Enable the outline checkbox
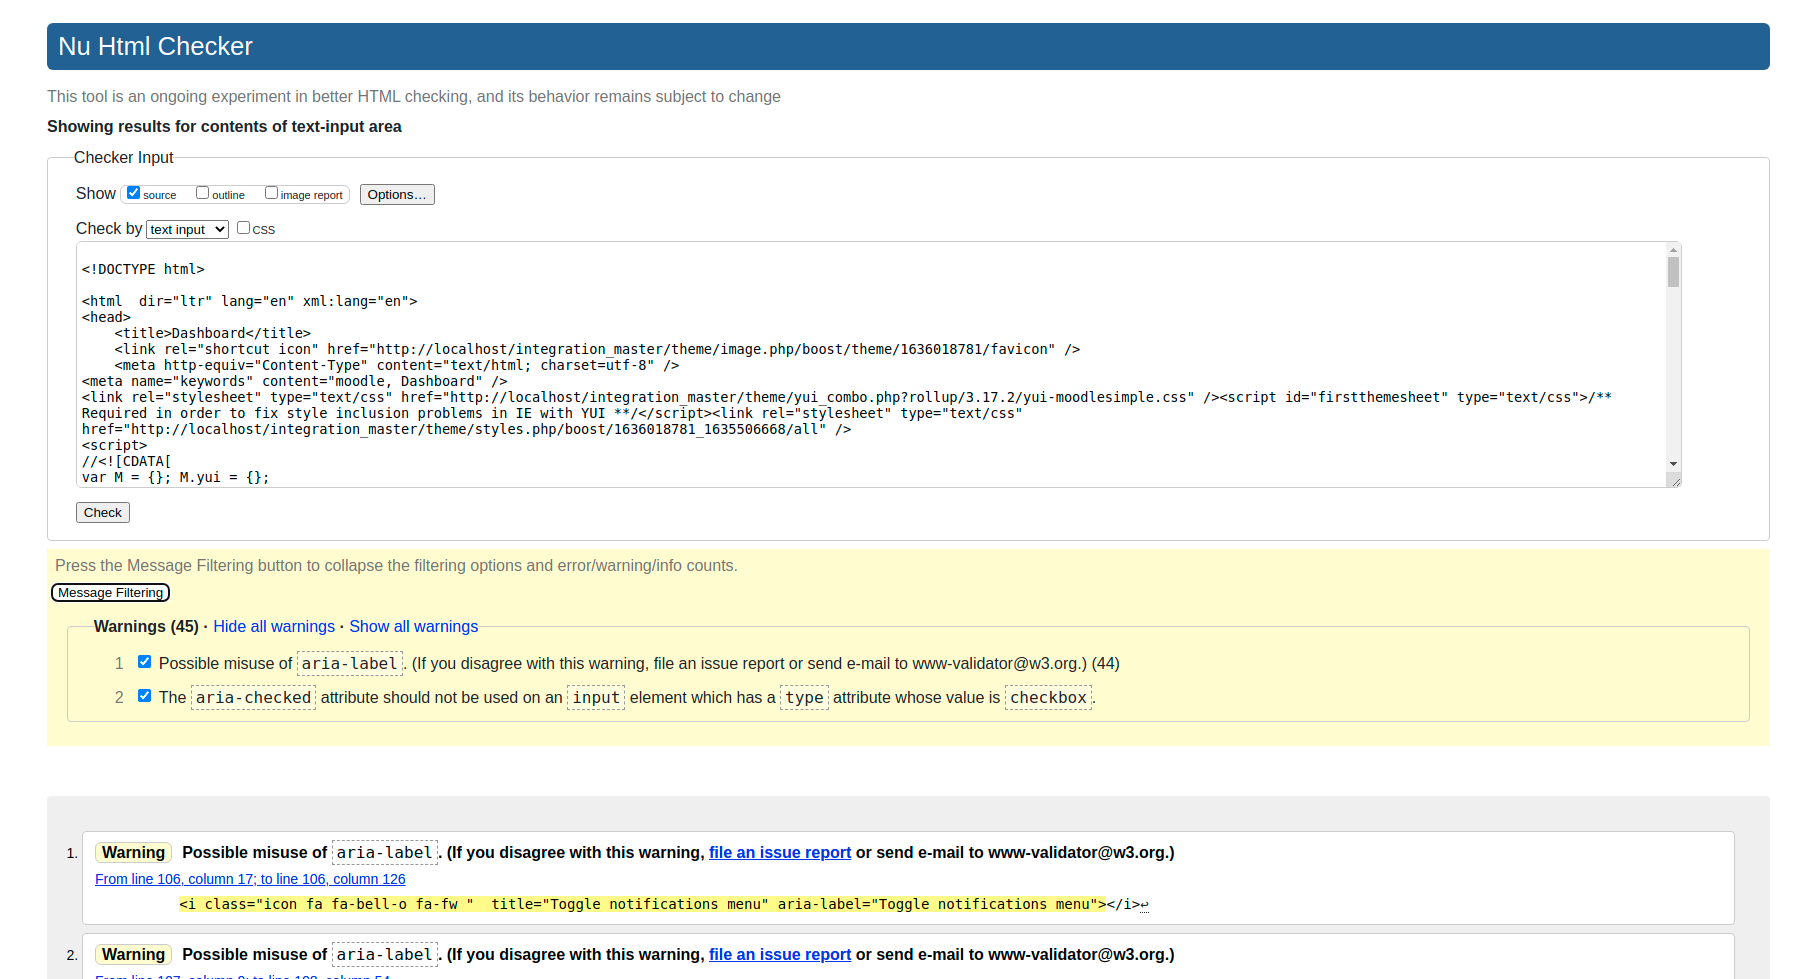The width and height of the screenshot is (1815, 979). click(202, 193)
